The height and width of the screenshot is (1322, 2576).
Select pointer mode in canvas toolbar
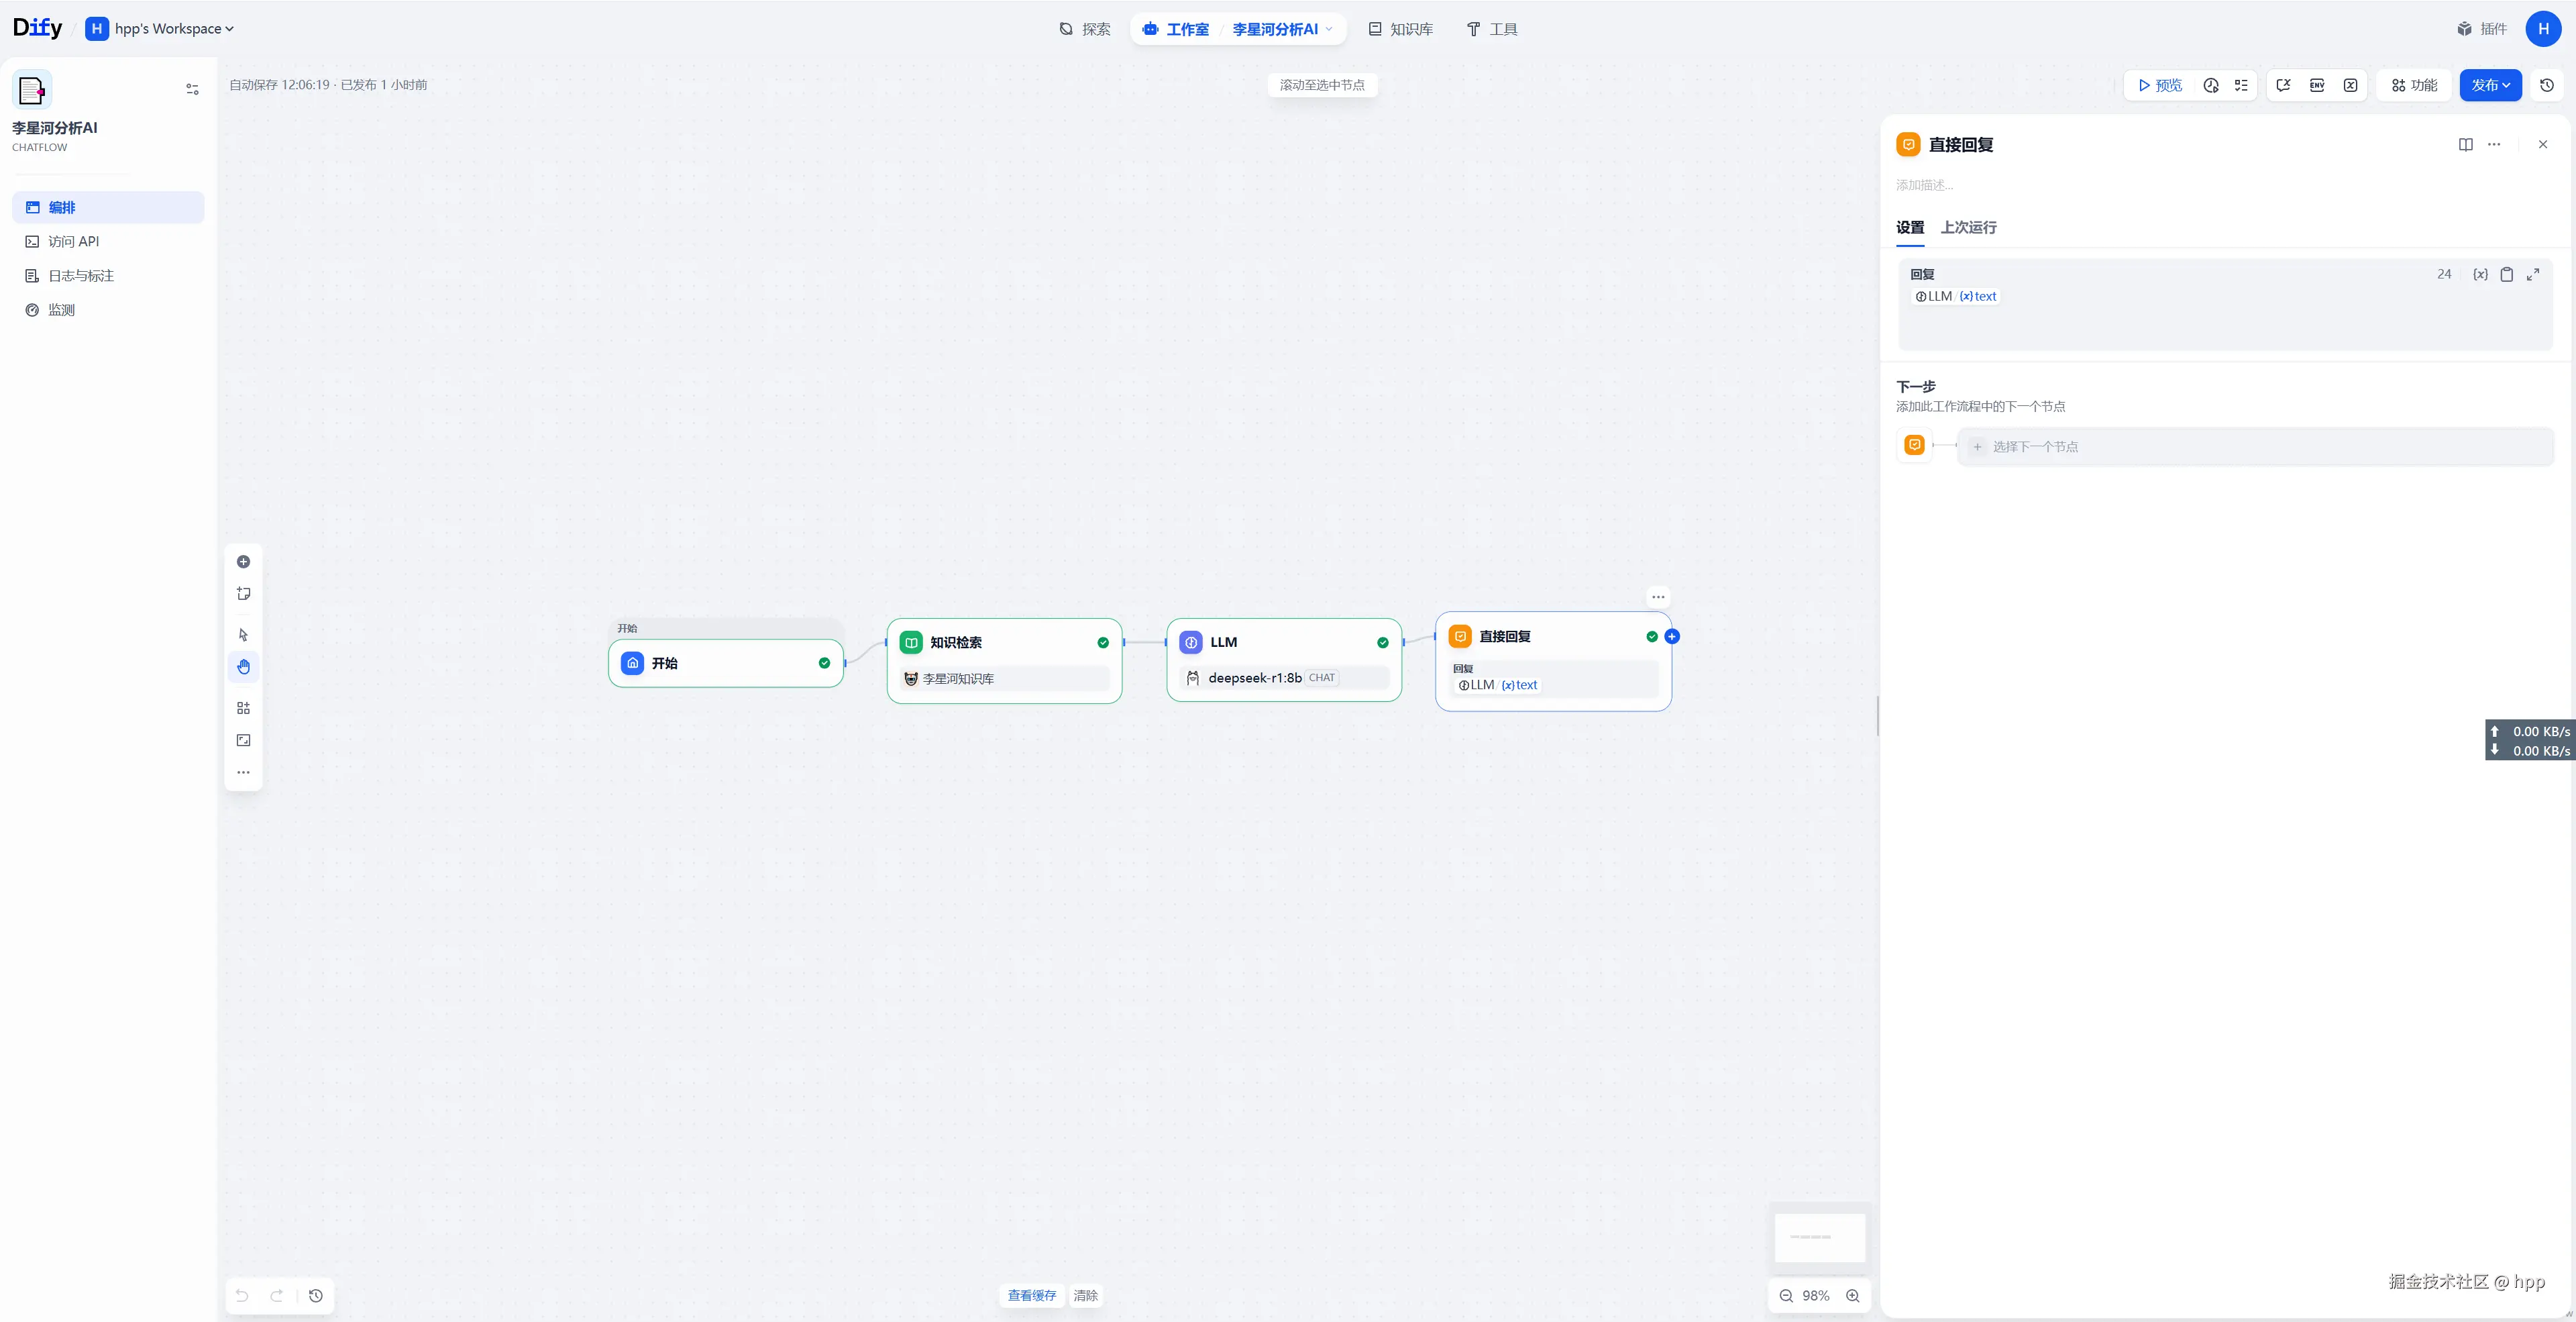click(243, 635)
